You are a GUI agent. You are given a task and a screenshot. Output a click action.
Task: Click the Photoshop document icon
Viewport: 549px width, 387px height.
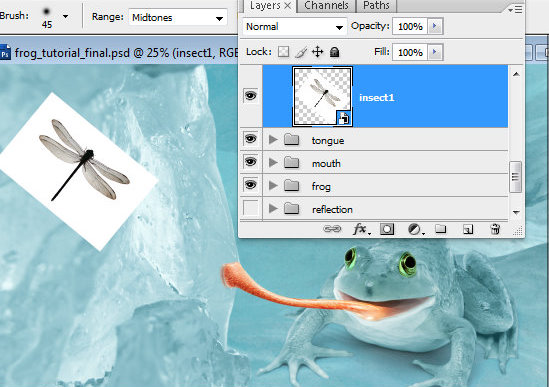coord(5,53)
